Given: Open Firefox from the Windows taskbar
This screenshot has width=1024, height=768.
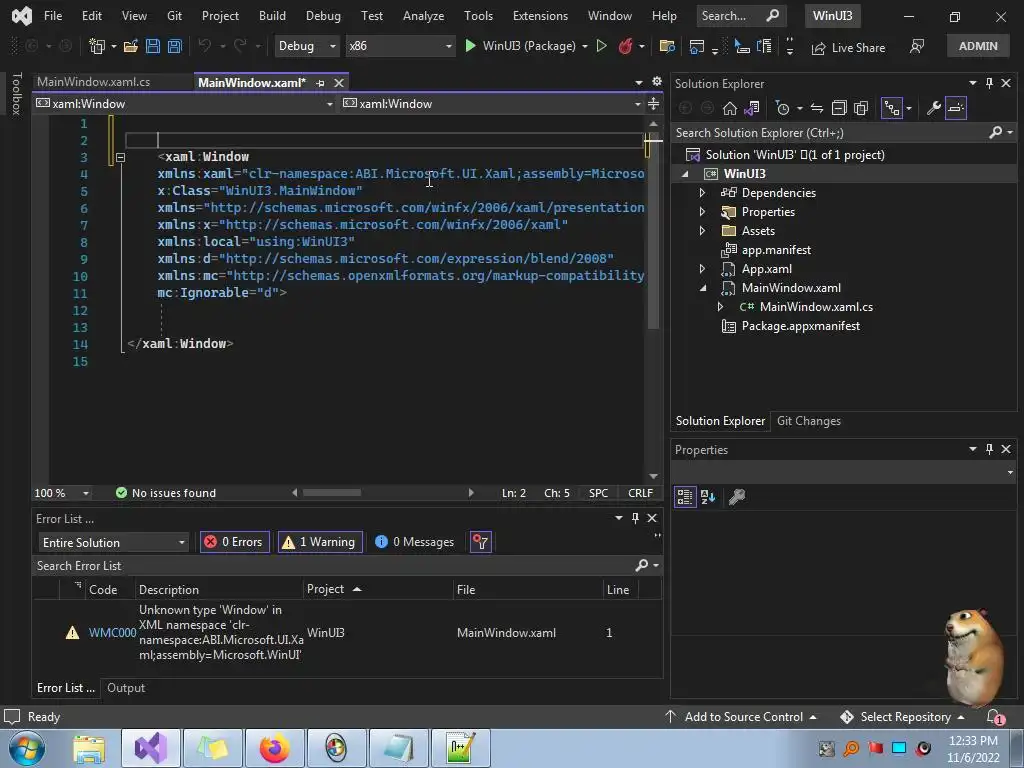Looking at the screenshot, I should (x=274, y=748).
